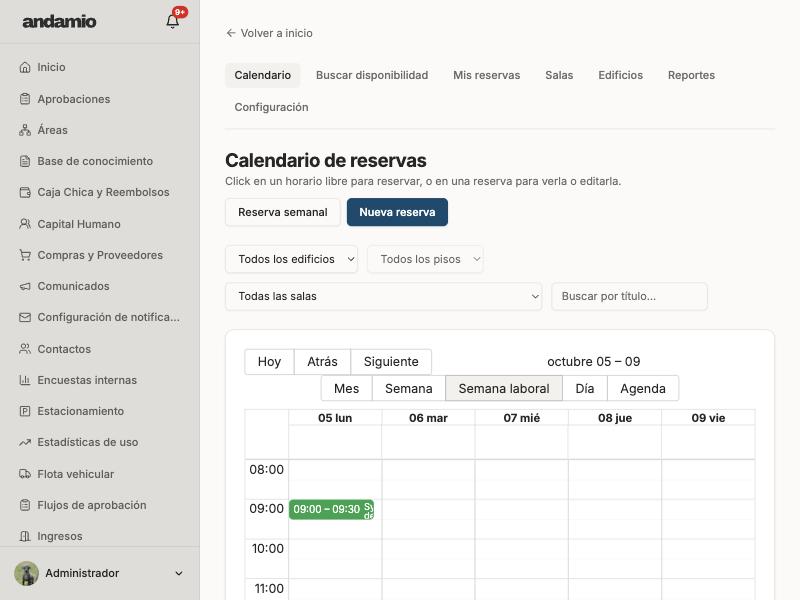Viewport: 800px width, 600px height.
Task: Go to the Mis reservas tab
Action: click(487, 75)
